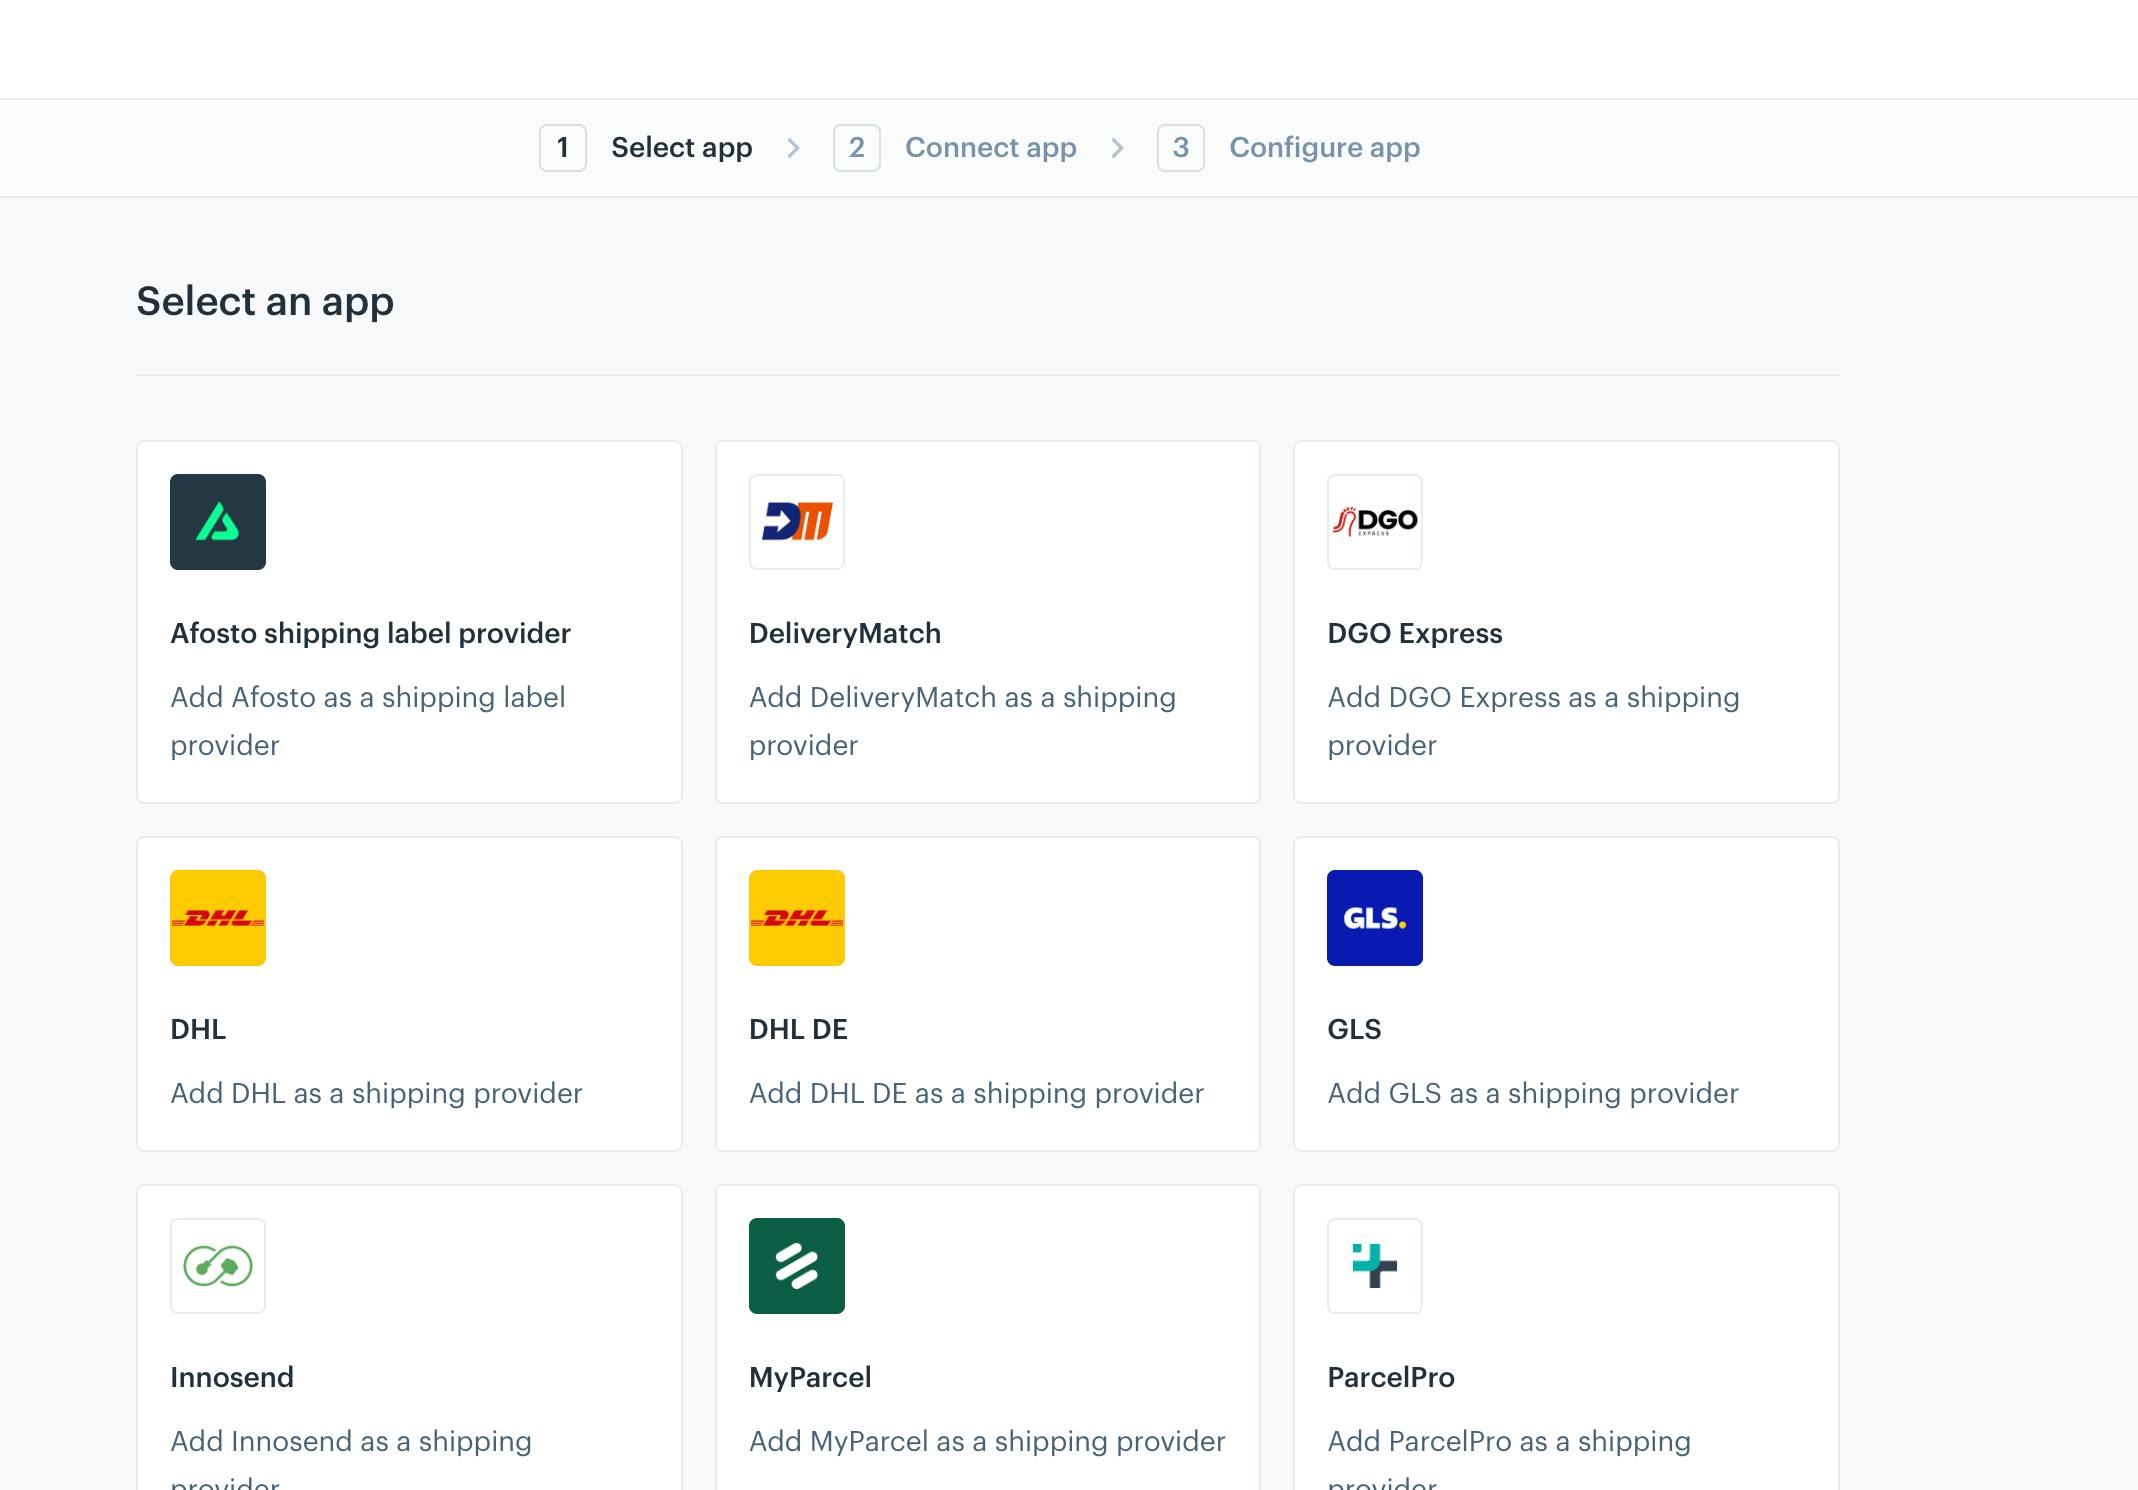
Task: Select the DHL DE logo icon
Action: (797, 918)
